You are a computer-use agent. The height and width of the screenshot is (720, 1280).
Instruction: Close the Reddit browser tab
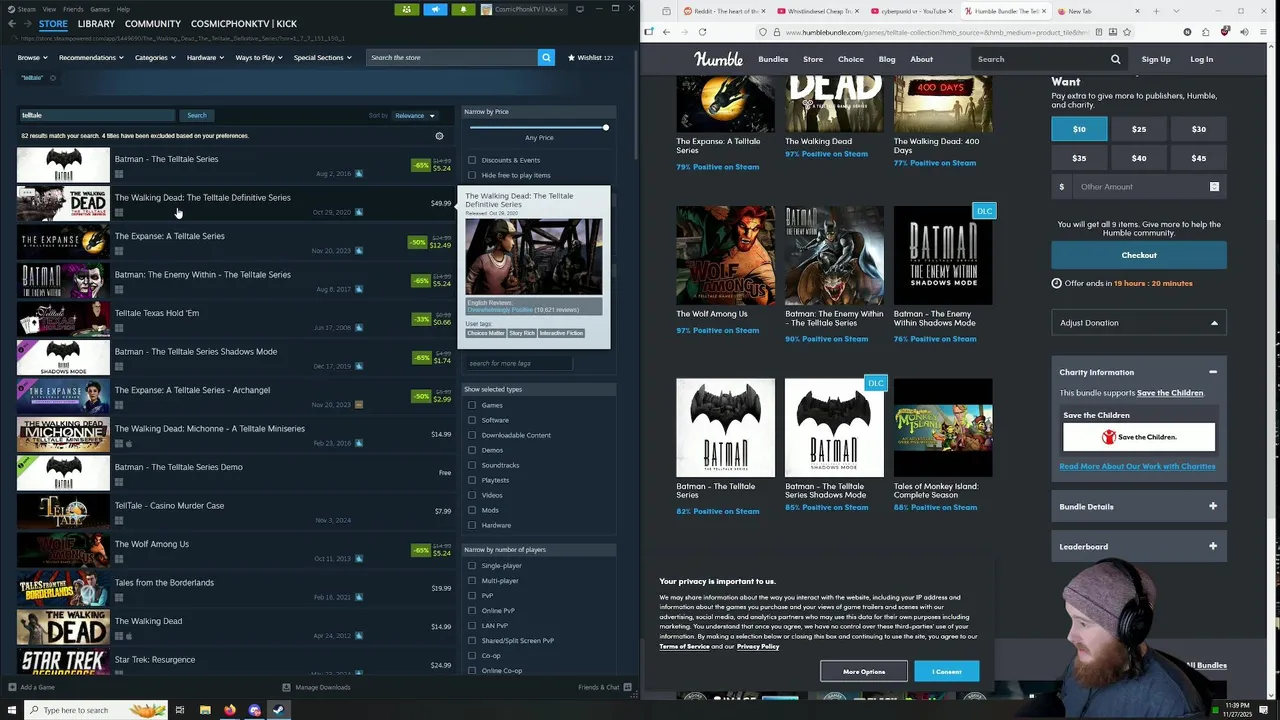[x=765, y=11]
